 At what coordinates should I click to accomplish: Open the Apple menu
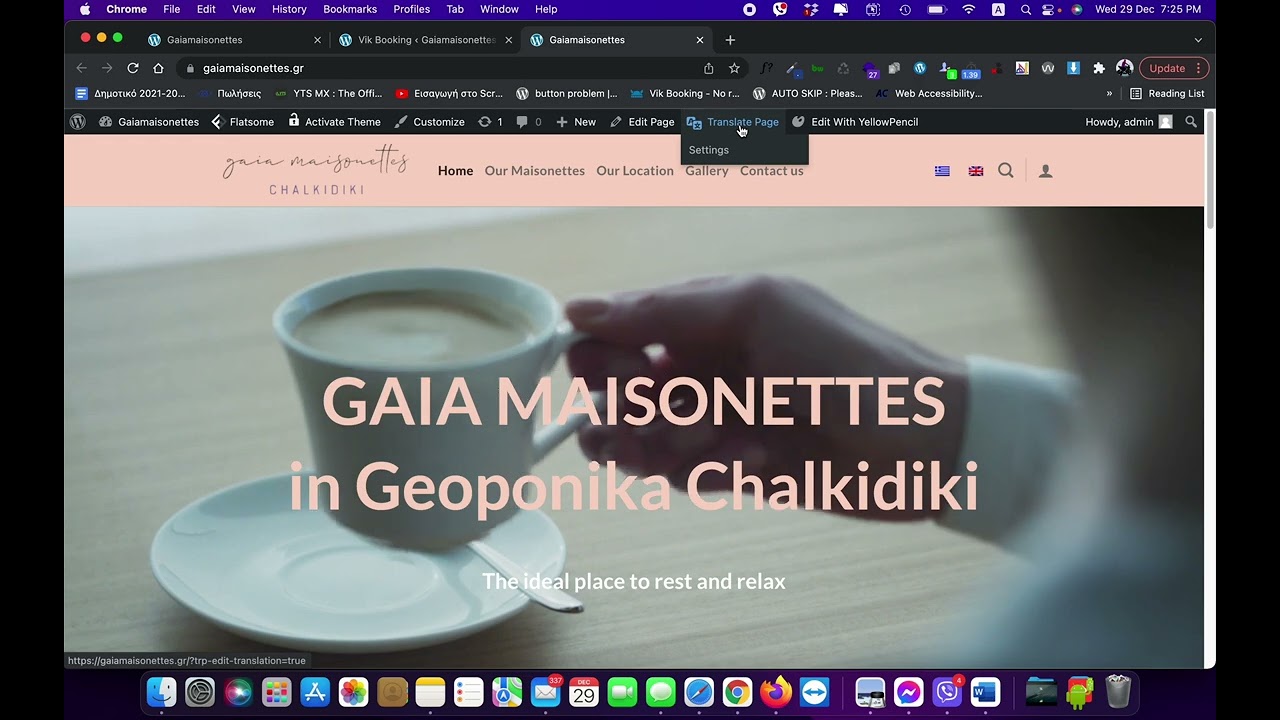click(85, 9)
